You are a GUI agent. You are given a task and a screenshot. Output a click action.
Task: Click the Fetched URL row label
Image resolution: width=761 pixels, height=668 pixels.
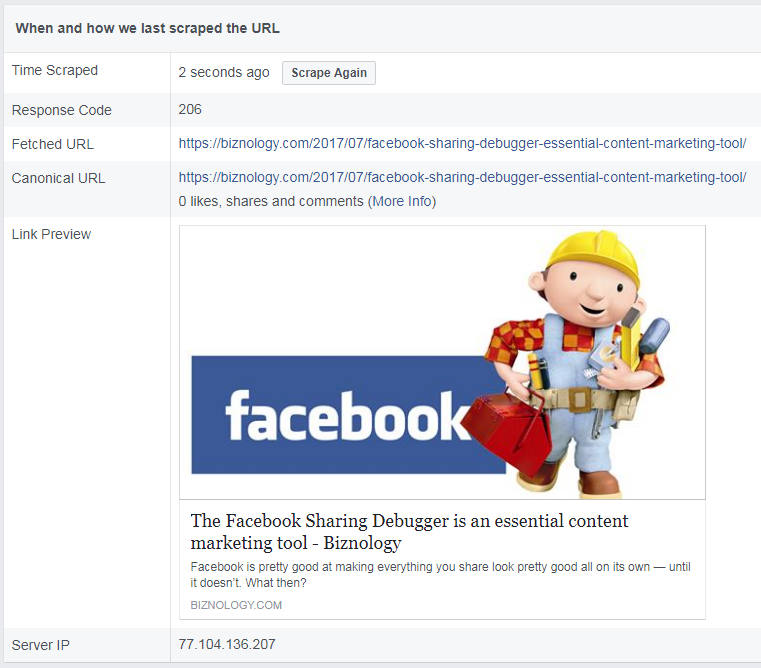coord(53,144)
